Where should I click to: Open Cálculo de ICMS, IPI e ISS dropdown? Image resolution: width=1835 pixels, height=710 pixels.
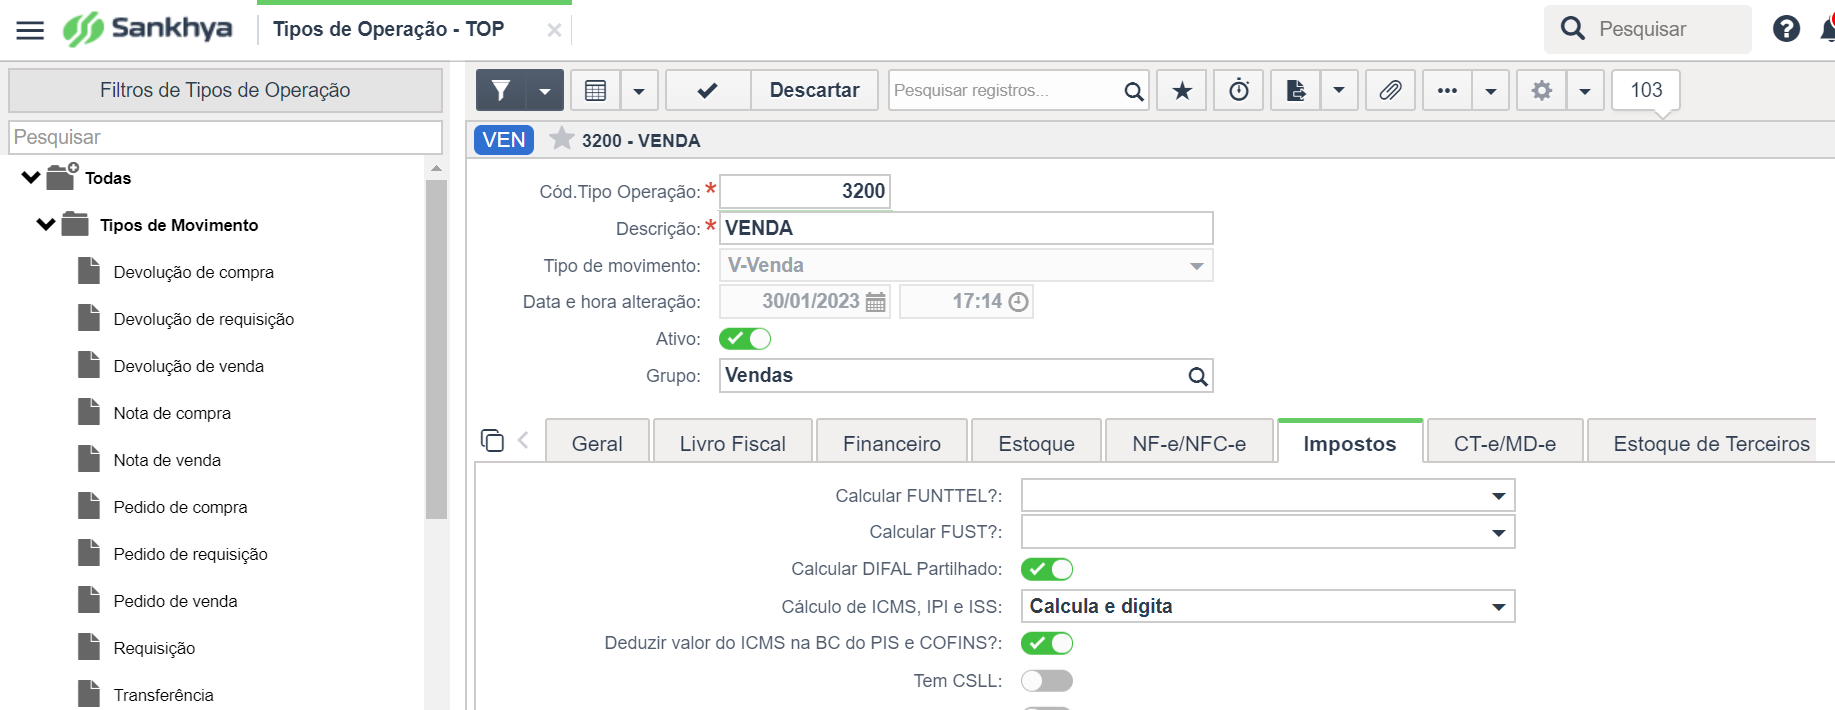(1268, 606)
